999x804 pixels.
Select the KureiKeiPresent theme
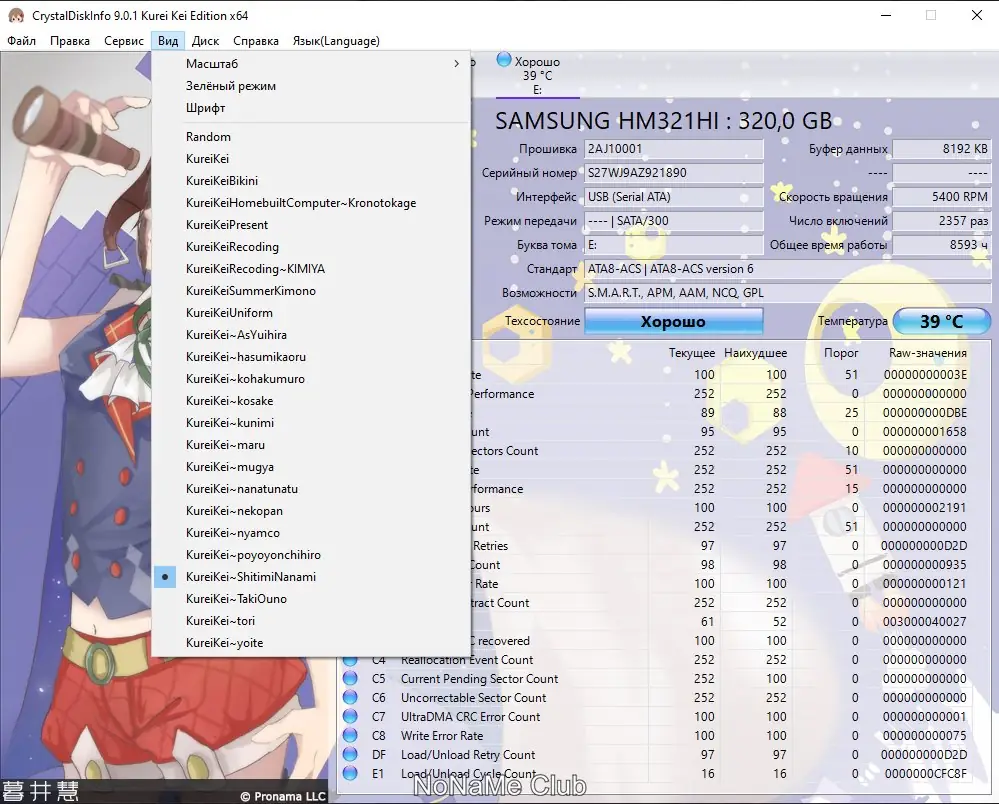(x=311, y=225)
